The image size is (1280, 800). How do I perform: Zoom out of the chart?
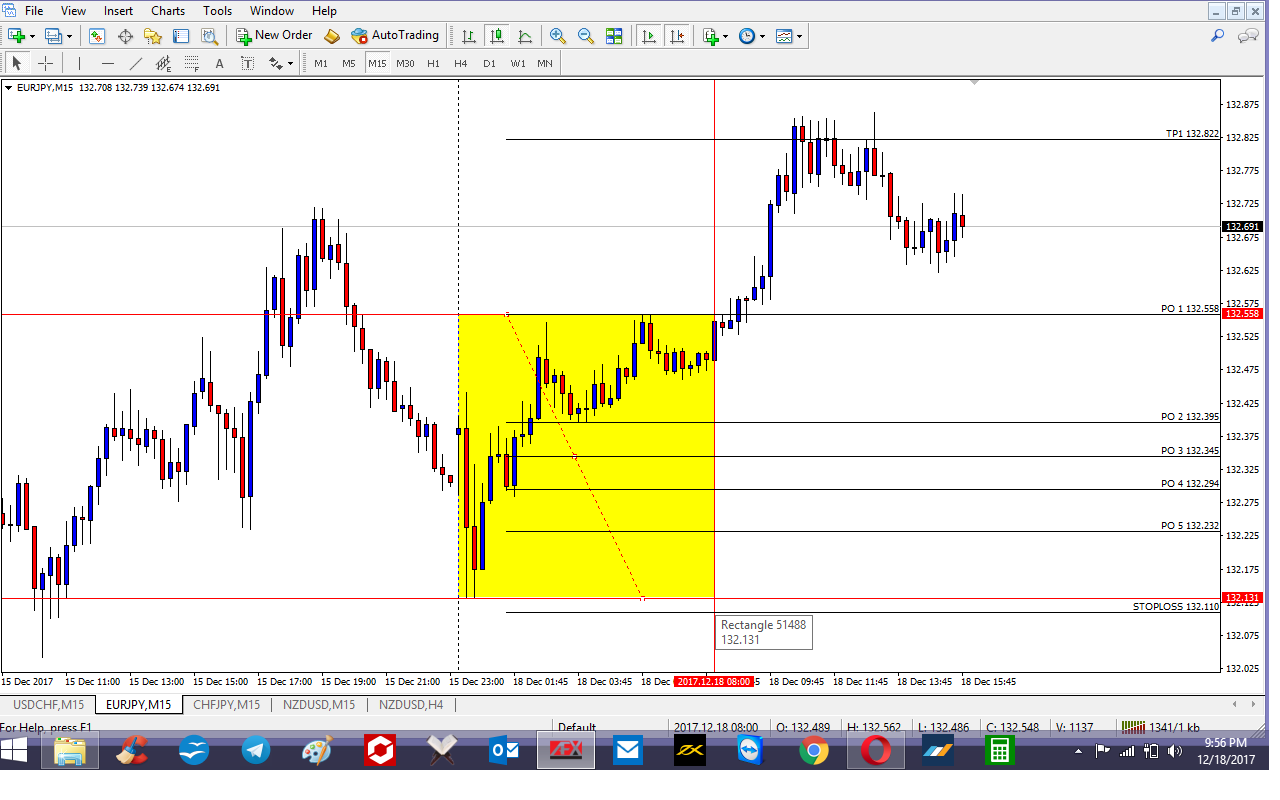(586, 36)
